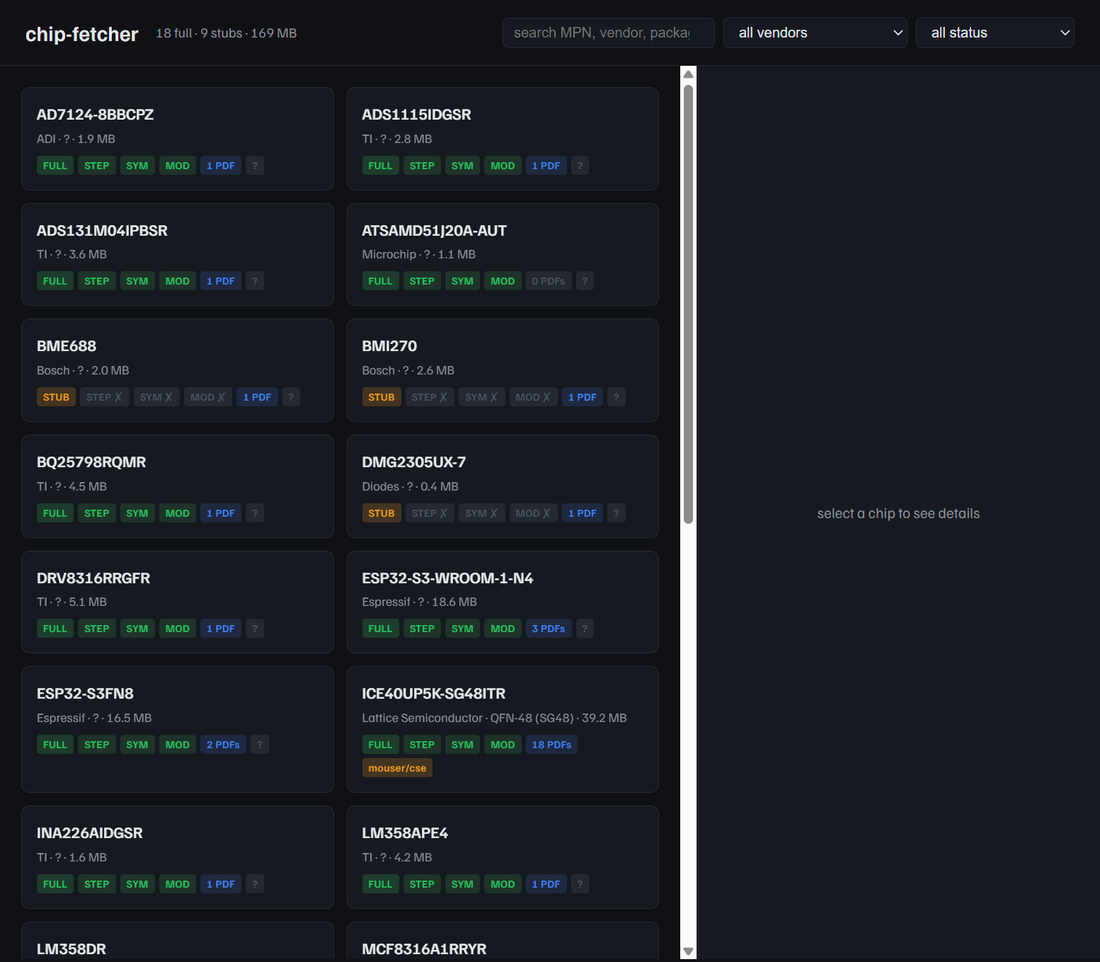Screen dimensions: 1100x962
Task: Click the 0 PDFs badge on ATSAMD51J20A-AUT
Action: tap(548, 281)
